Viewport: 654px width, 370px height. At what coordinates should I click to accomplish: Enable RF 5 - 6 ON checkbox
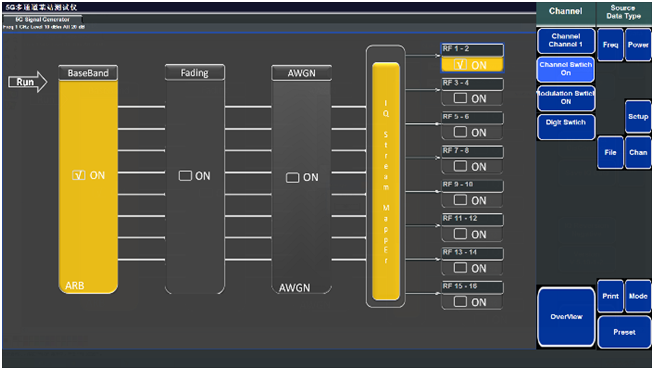coord(460,132)
